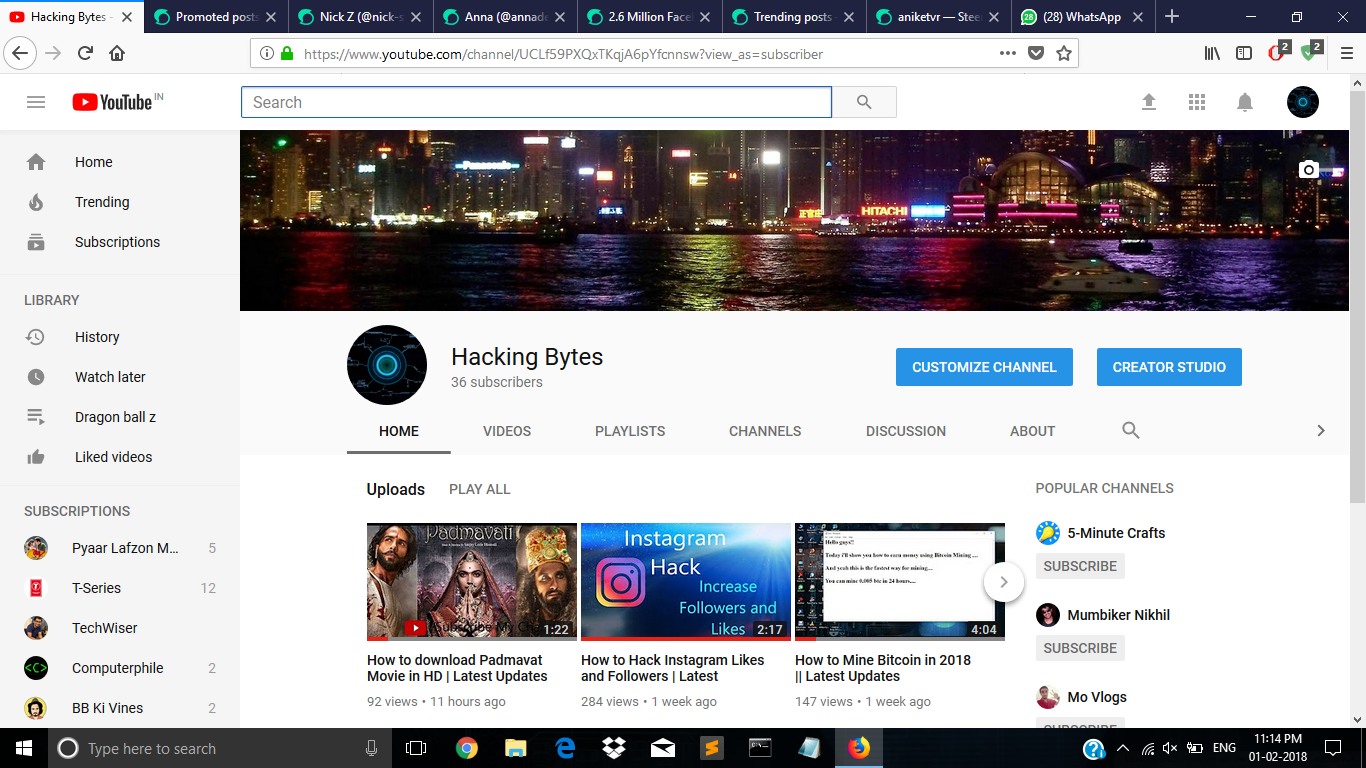Click the Windows Start button

click(23, 748)
